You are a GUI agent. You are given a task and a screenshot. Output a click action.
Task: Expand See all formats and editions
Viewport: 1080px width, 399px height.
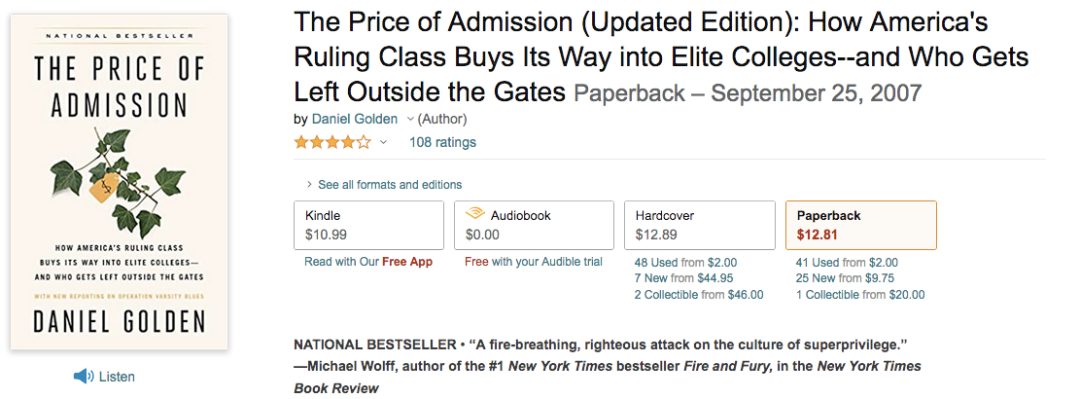pyautogui.click(x=384, y=185)
